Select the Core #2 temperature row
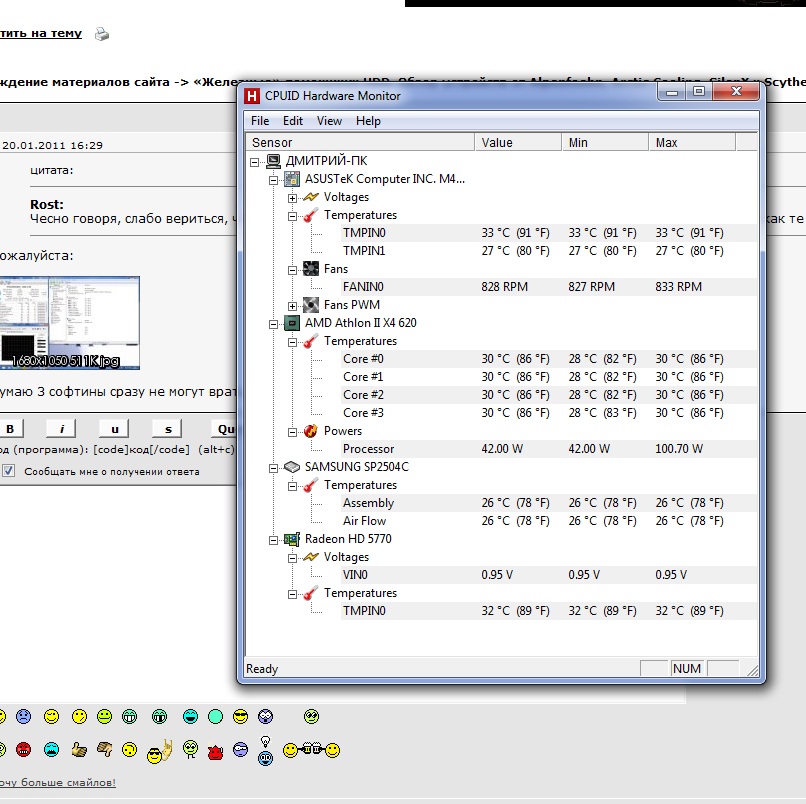Viewport: 806px width, 804px height. pos(549,395)
